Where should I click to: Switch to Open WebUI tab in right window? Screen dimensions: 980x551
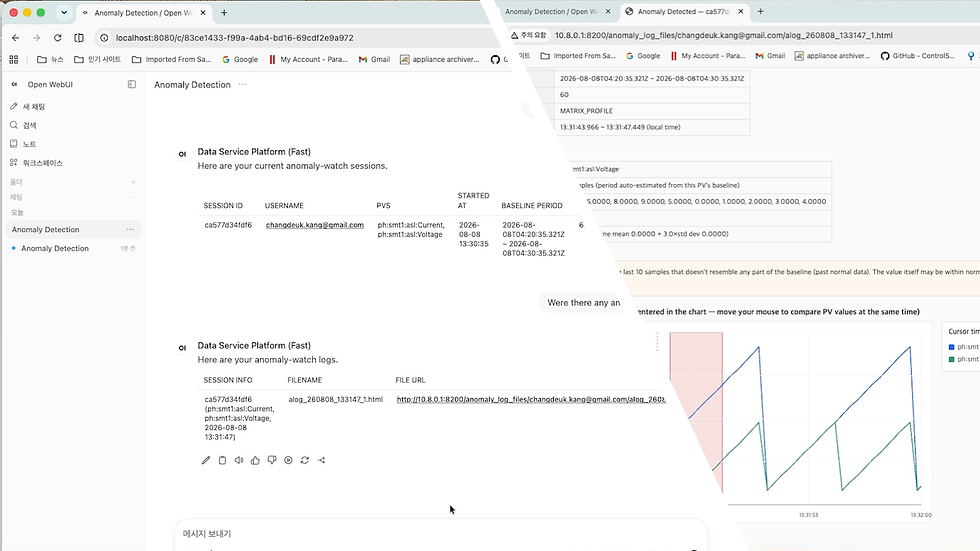(x=550, y=11)
